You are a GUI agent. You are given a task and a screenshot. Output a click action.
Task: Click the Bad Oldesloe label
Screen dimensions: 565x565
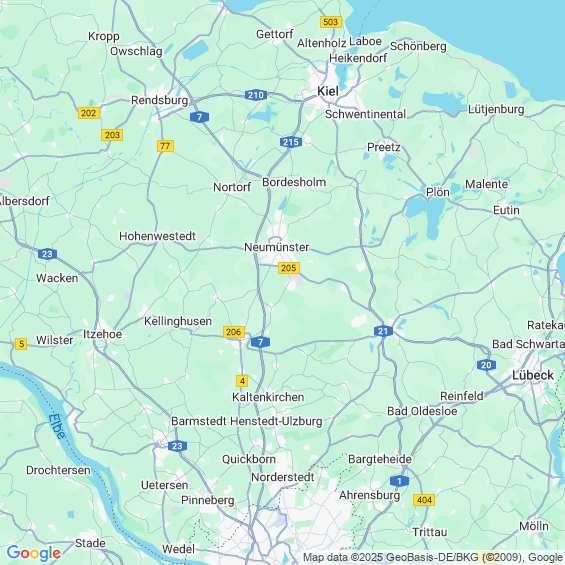(x=422, y=411)
